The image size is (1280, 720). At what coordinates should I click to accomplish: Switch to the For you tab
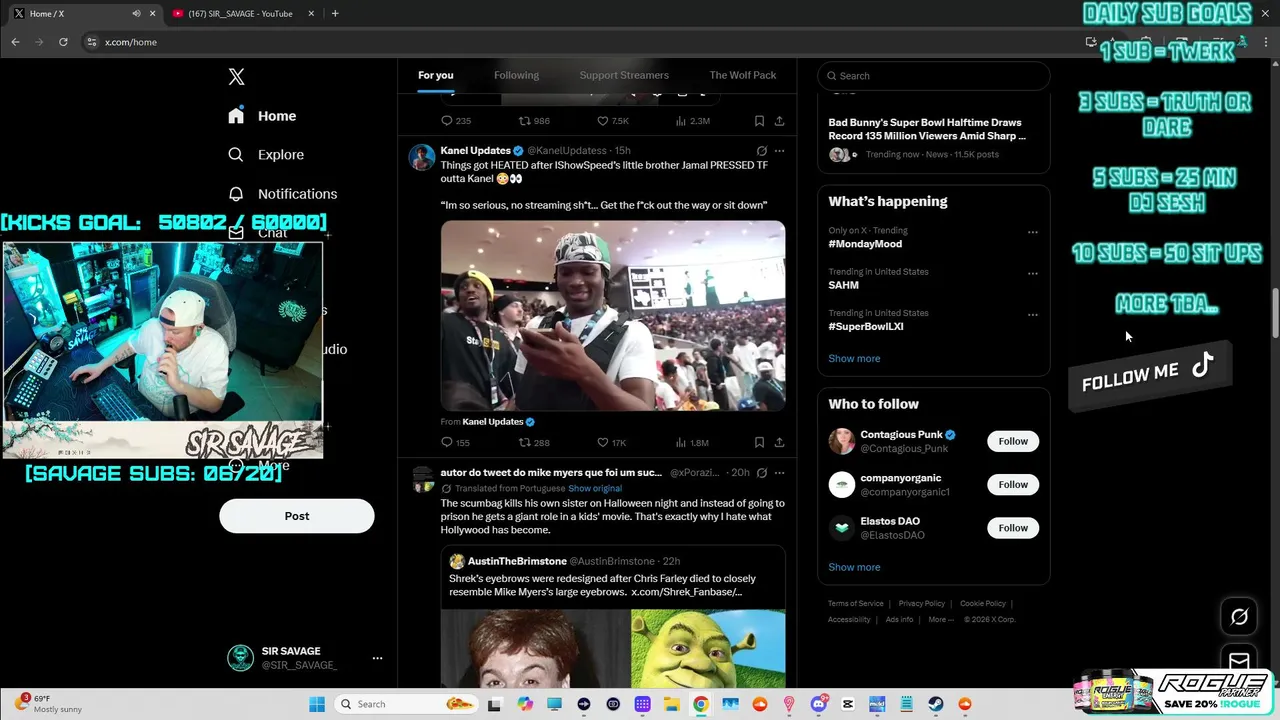pyautogui.click(x=436, y=75)
